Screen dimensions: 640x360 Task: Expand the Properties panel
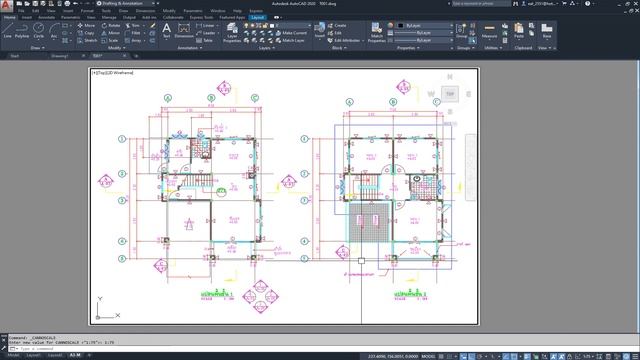coord(408,48)
